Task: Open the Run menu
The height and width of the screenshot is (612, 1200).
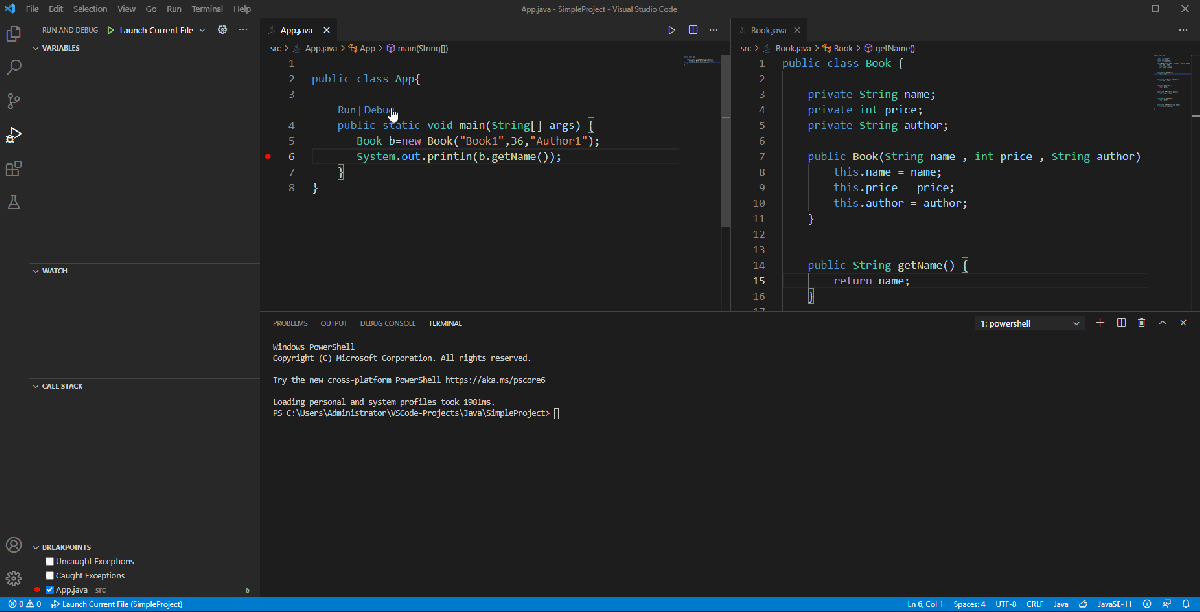Action: (x=175, y=8)
